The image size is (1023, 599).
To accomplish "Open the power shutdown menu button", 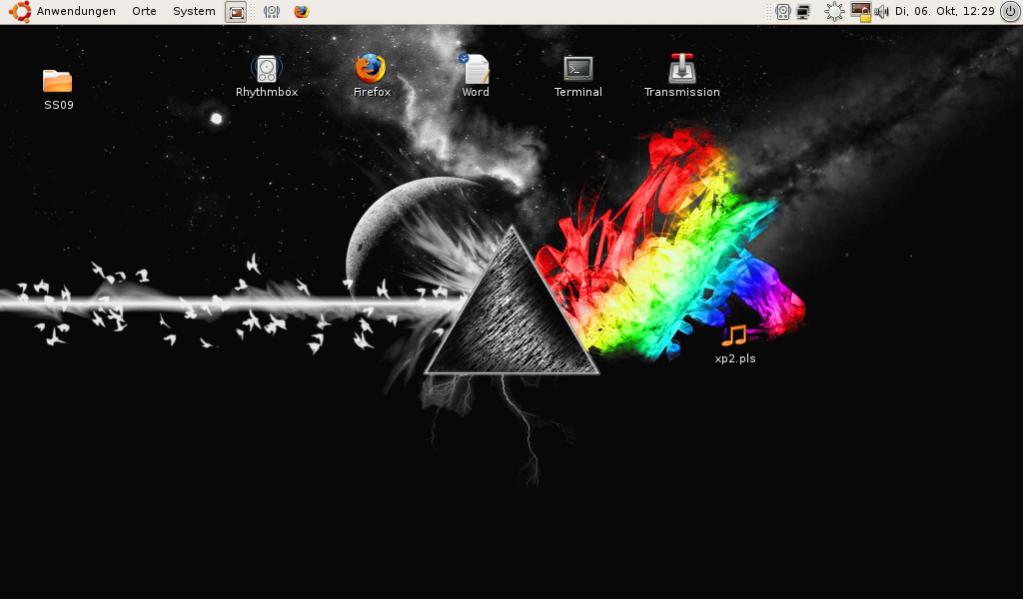I will click(x=1010, y=11).
